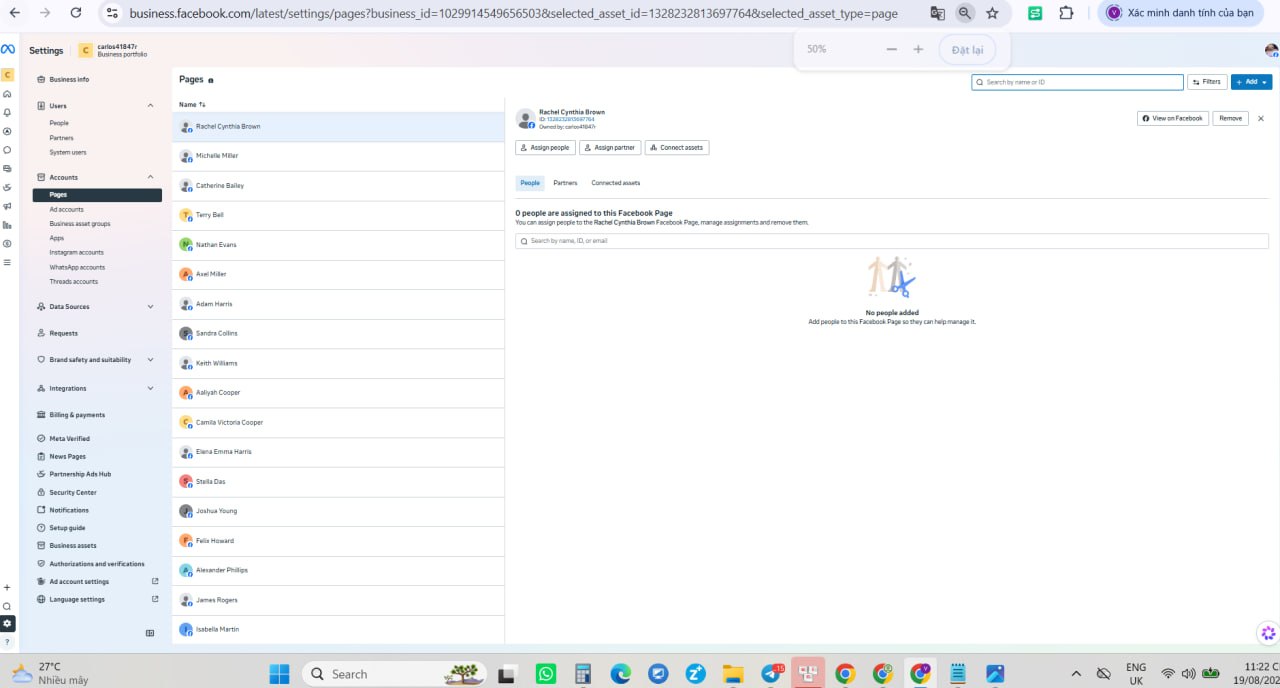Collapse the Accounts section chevron
The image size is (1280, 688).
pyautogui.click(x=150, y=177)
